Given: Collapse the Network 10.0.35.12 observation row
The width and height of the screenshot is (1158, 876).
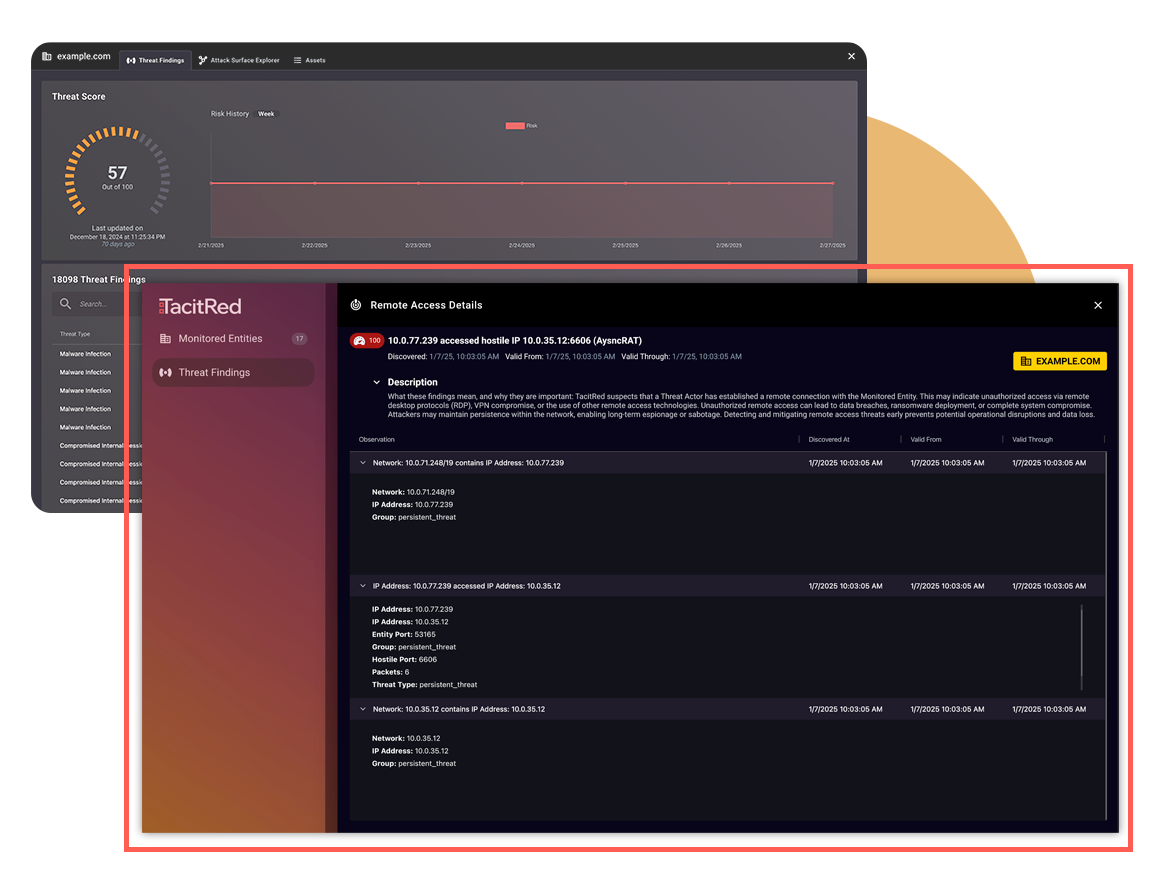Looking at the screenshot, I should pos(363,709).
